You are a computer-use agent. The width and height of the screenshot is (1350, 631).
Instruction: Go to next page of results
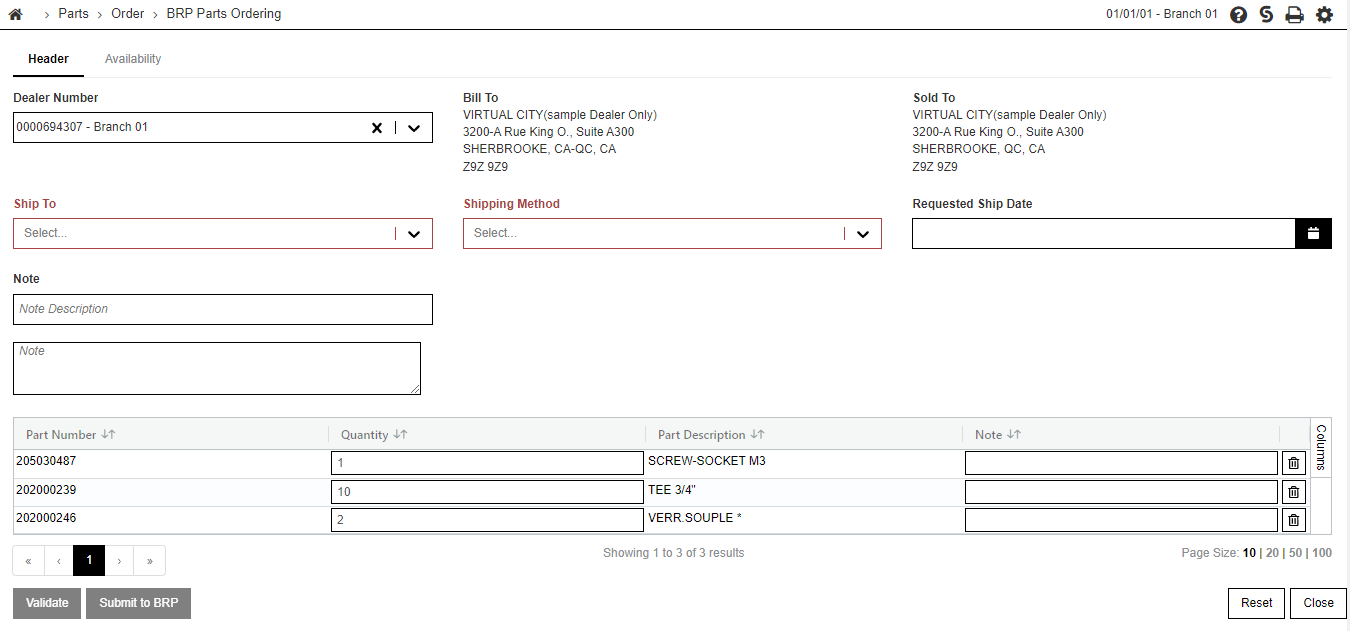click(119, 561)
